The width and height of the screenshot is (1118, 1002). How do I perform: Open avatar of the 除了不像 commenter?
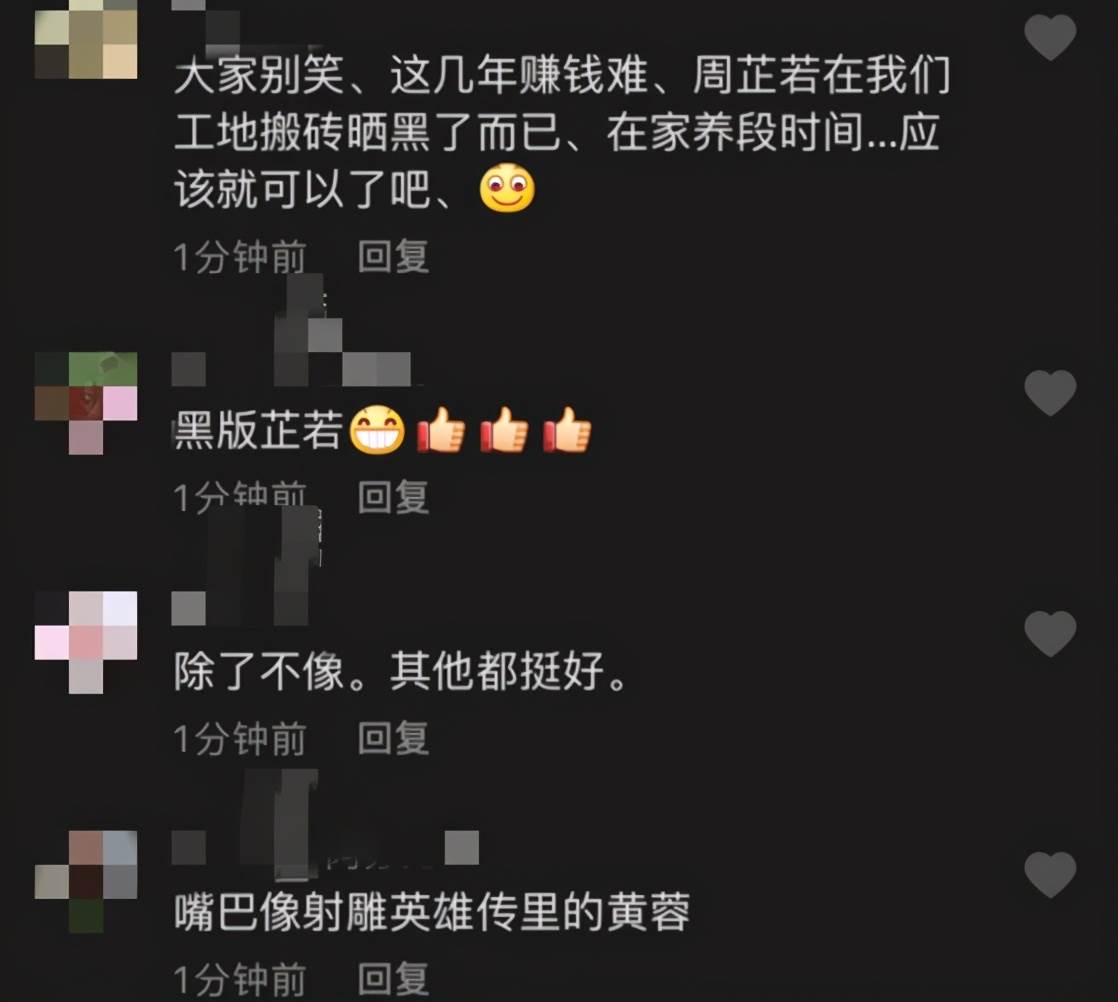coord(86,643)
